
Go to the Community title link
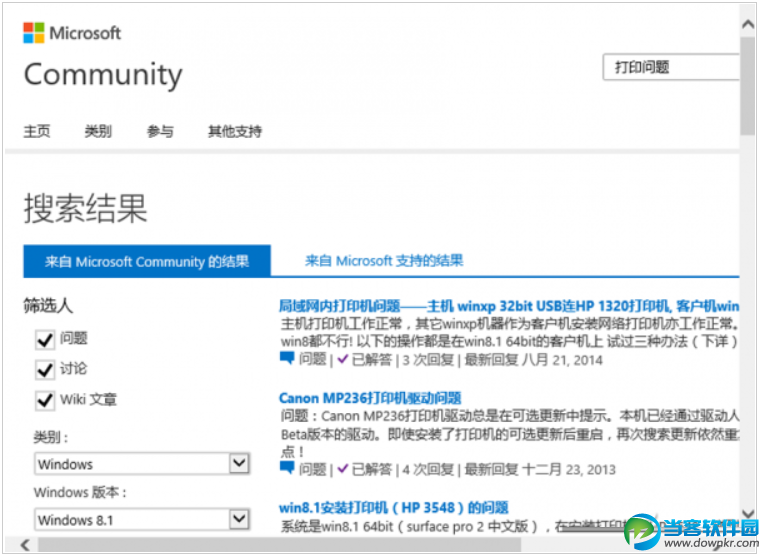point(103,75)
